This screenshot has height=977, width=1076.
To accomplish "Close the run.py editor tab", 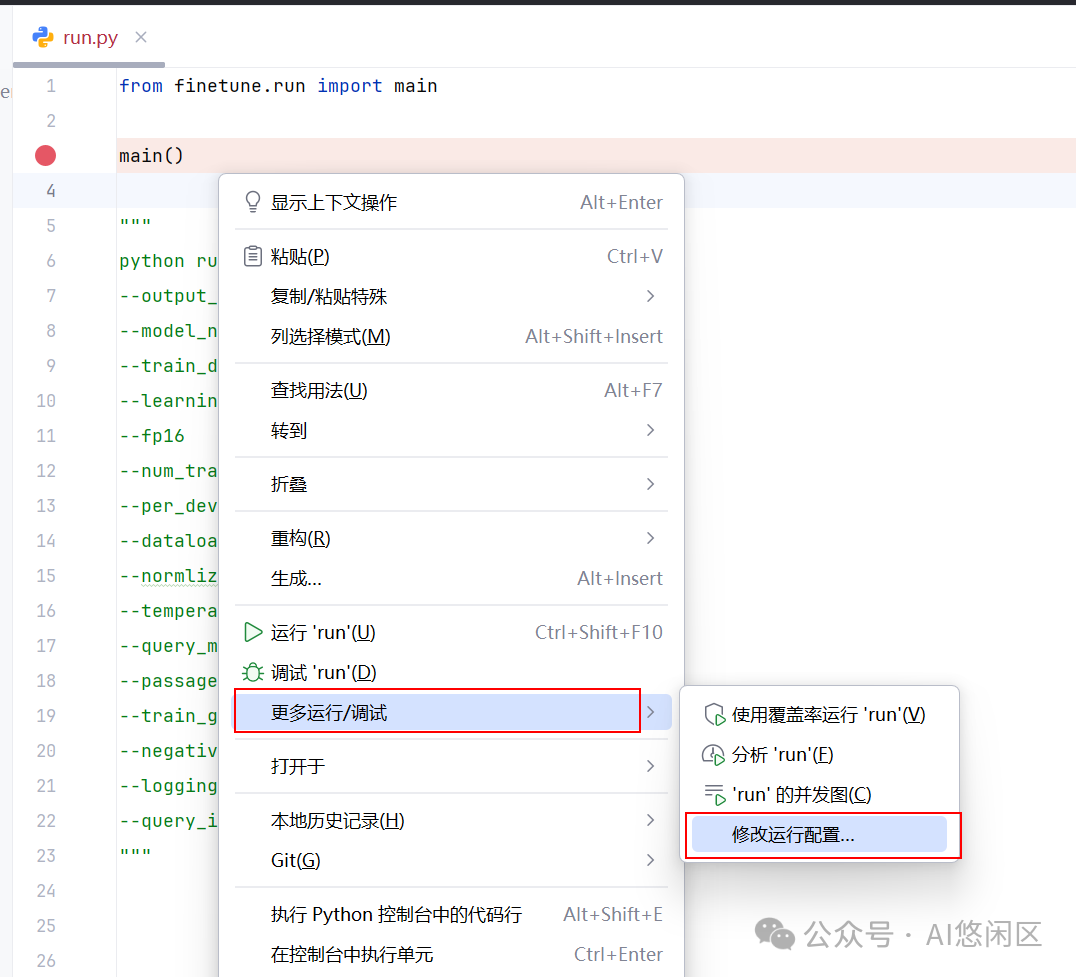I will coord(141,36).
